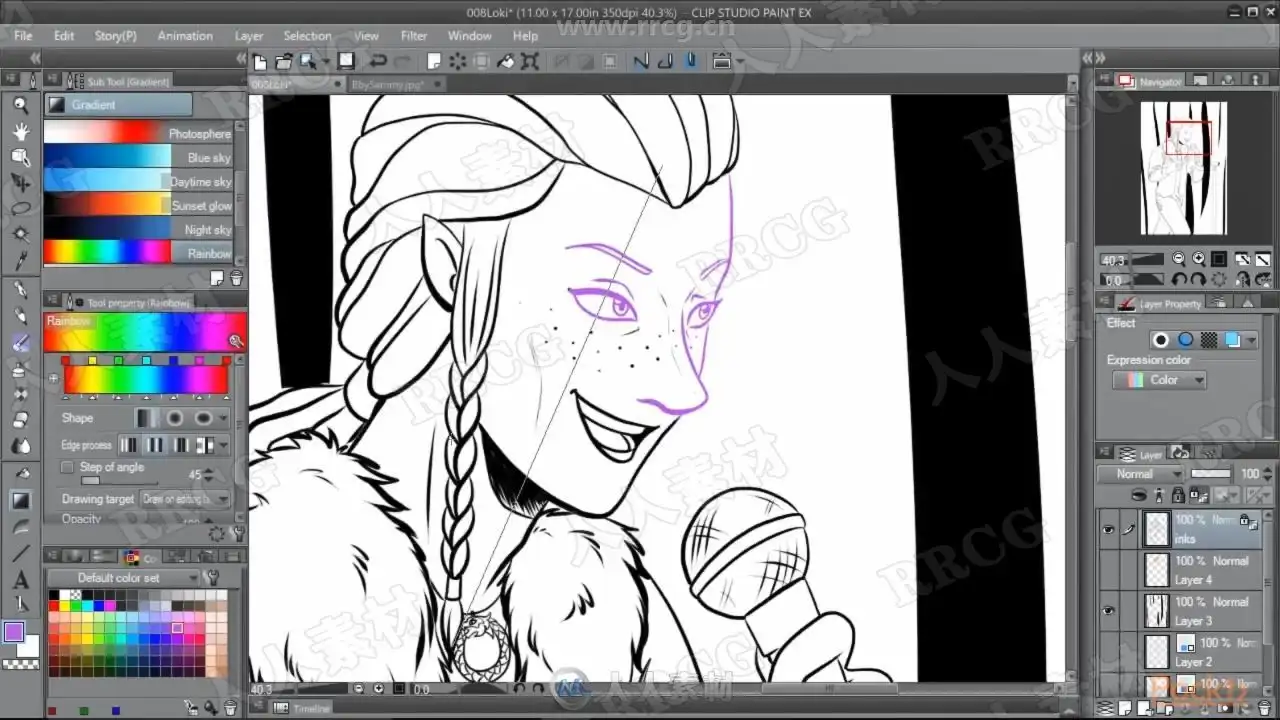Expand the Effect options arrow

click(1252, 341)
